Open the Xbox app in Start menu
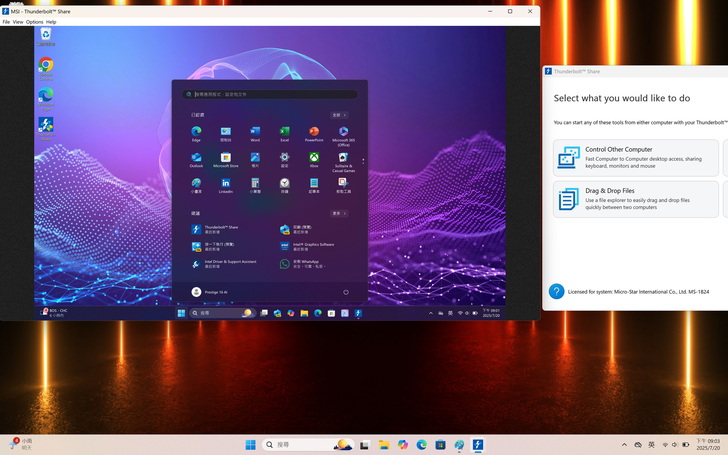728x455 pixels. tap(314, 159)
